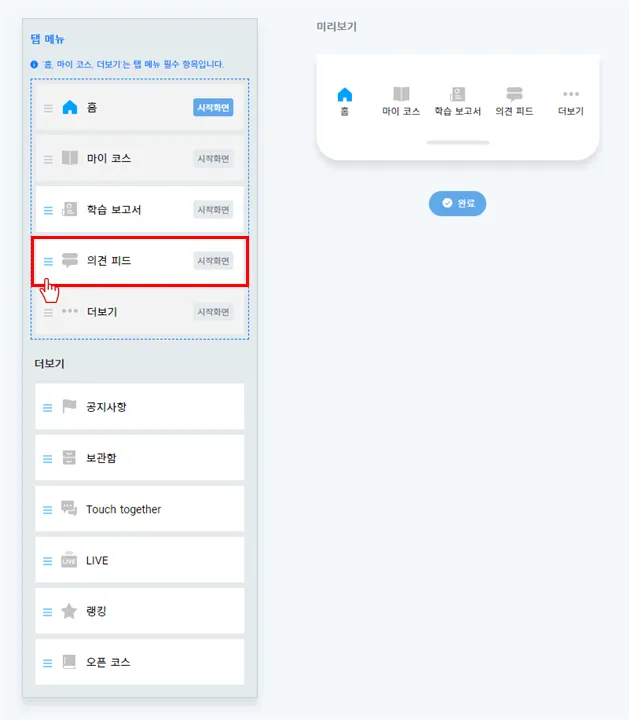
Task: Select 더보기 tab in the preview bar
Action: point(571,102)
